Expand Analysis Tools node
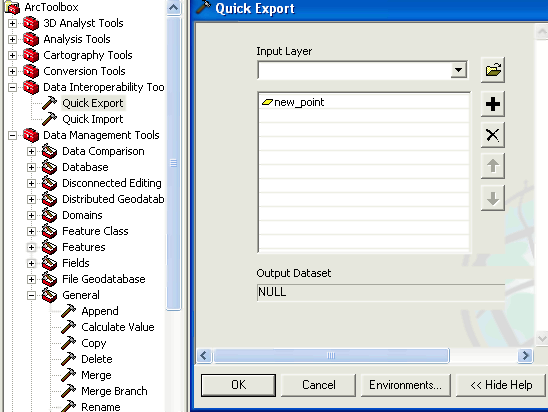This screenshot has height=412, width=548. point(12,39)
